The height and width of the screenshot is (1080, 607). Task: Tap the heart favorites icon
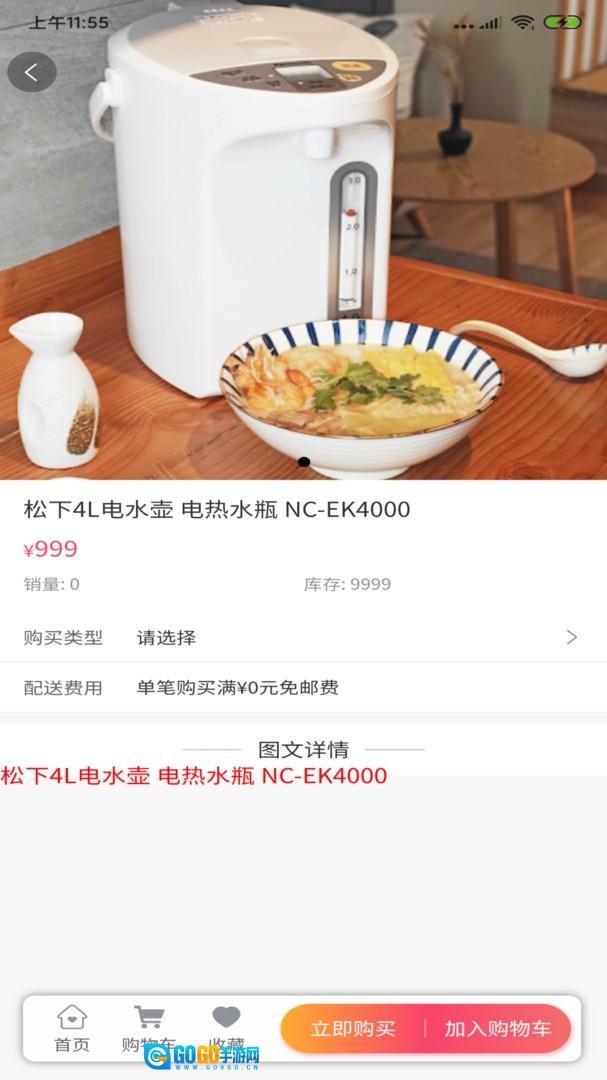(226, 1017)
